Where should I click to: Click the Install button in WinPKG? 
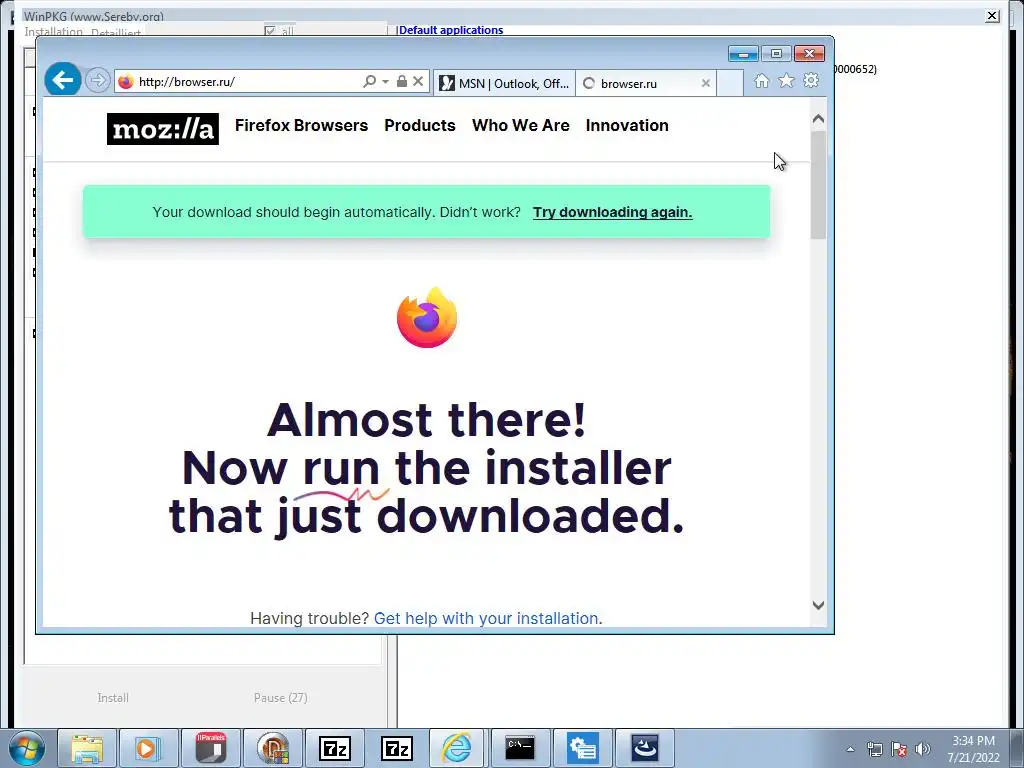(113, 698)
